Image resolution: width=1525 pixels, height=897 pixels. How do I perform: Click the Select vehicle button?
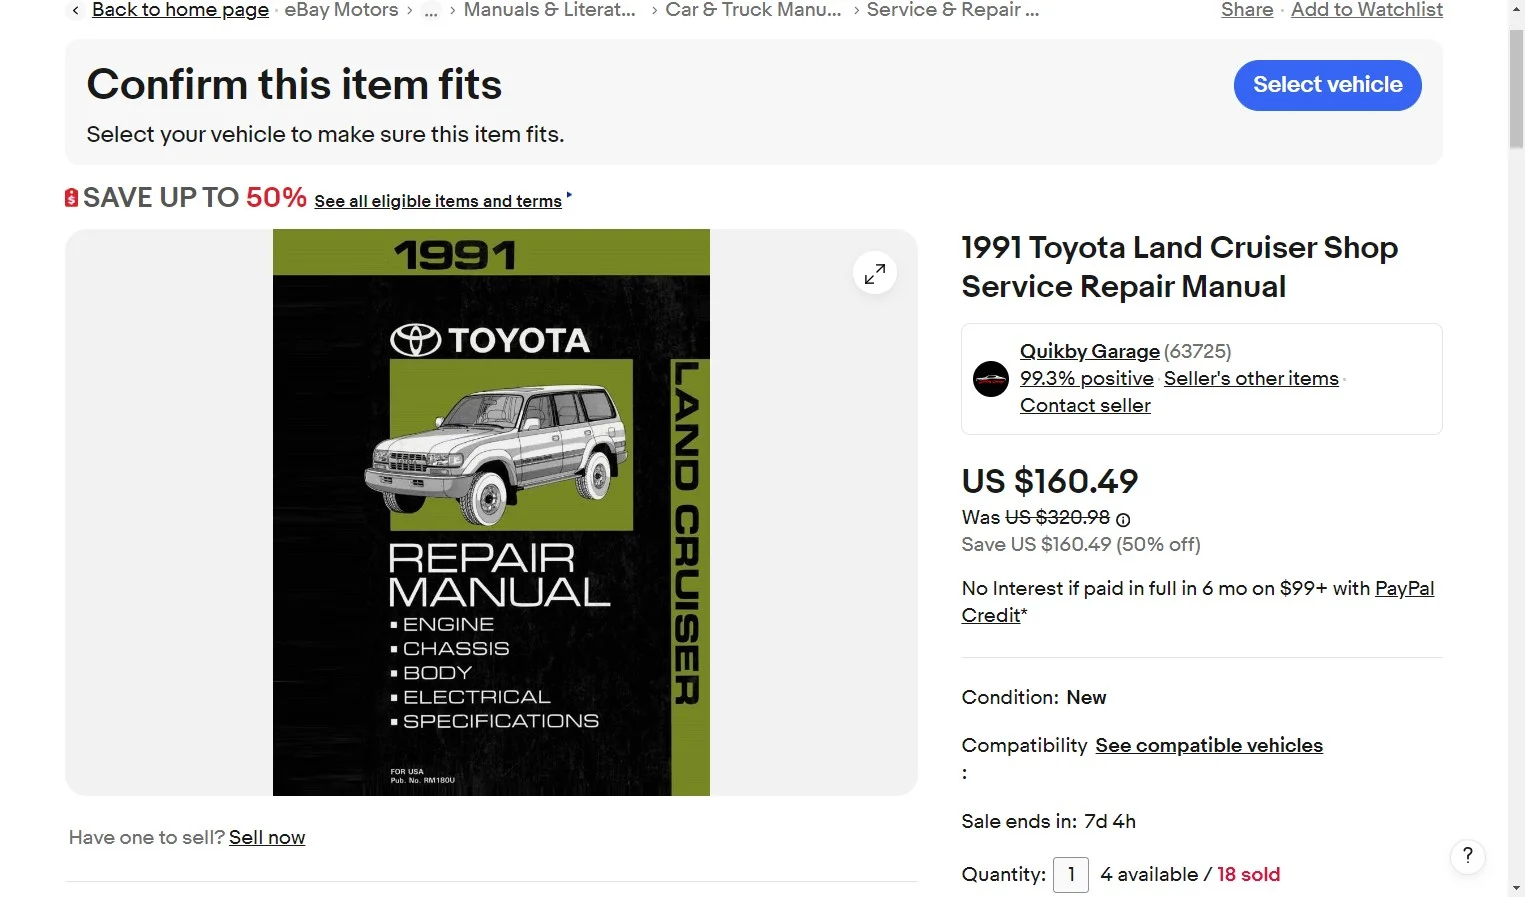(x=1327, y=85)
